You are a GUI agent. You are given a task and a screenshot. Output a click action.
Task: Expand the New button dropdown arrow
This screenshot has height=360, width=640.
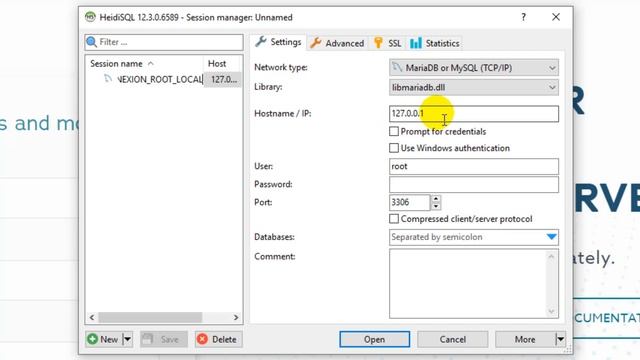(x=127, y=339)
